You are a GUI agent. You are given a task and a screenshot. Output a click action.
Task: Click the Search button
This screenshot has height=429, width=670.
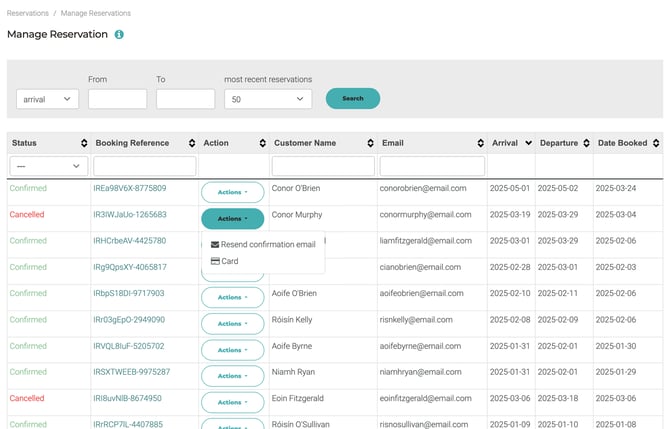(x=353, y=98)
